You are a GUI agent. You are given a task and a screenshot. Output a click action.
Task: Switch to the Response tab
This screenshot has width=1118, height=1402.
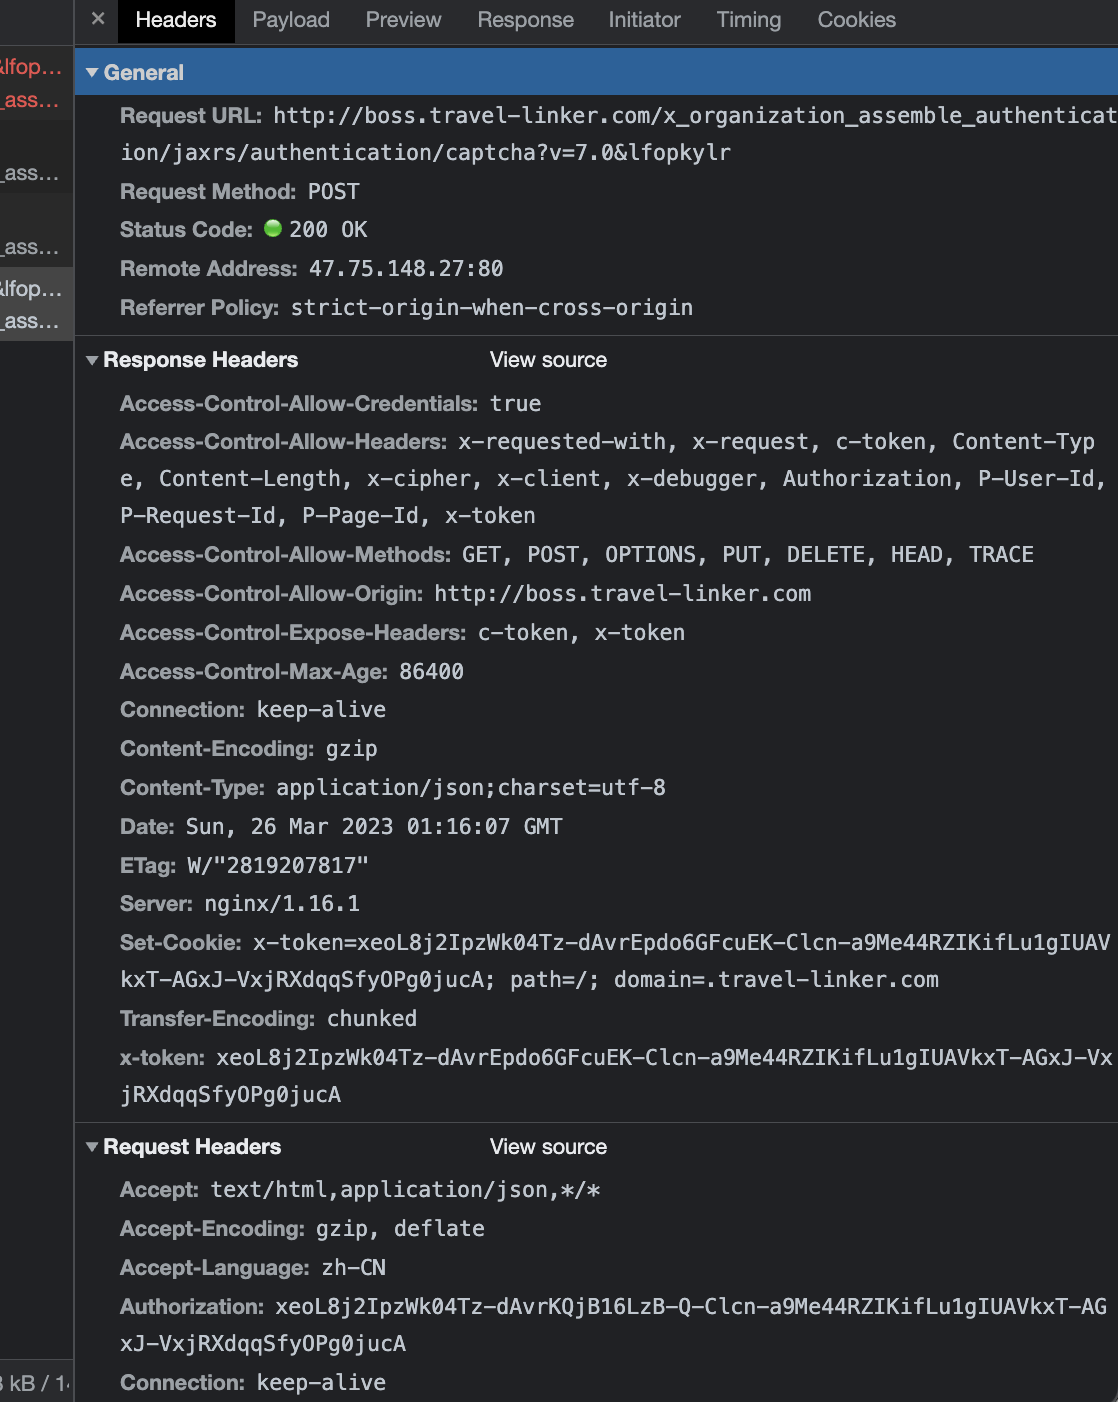525,20
